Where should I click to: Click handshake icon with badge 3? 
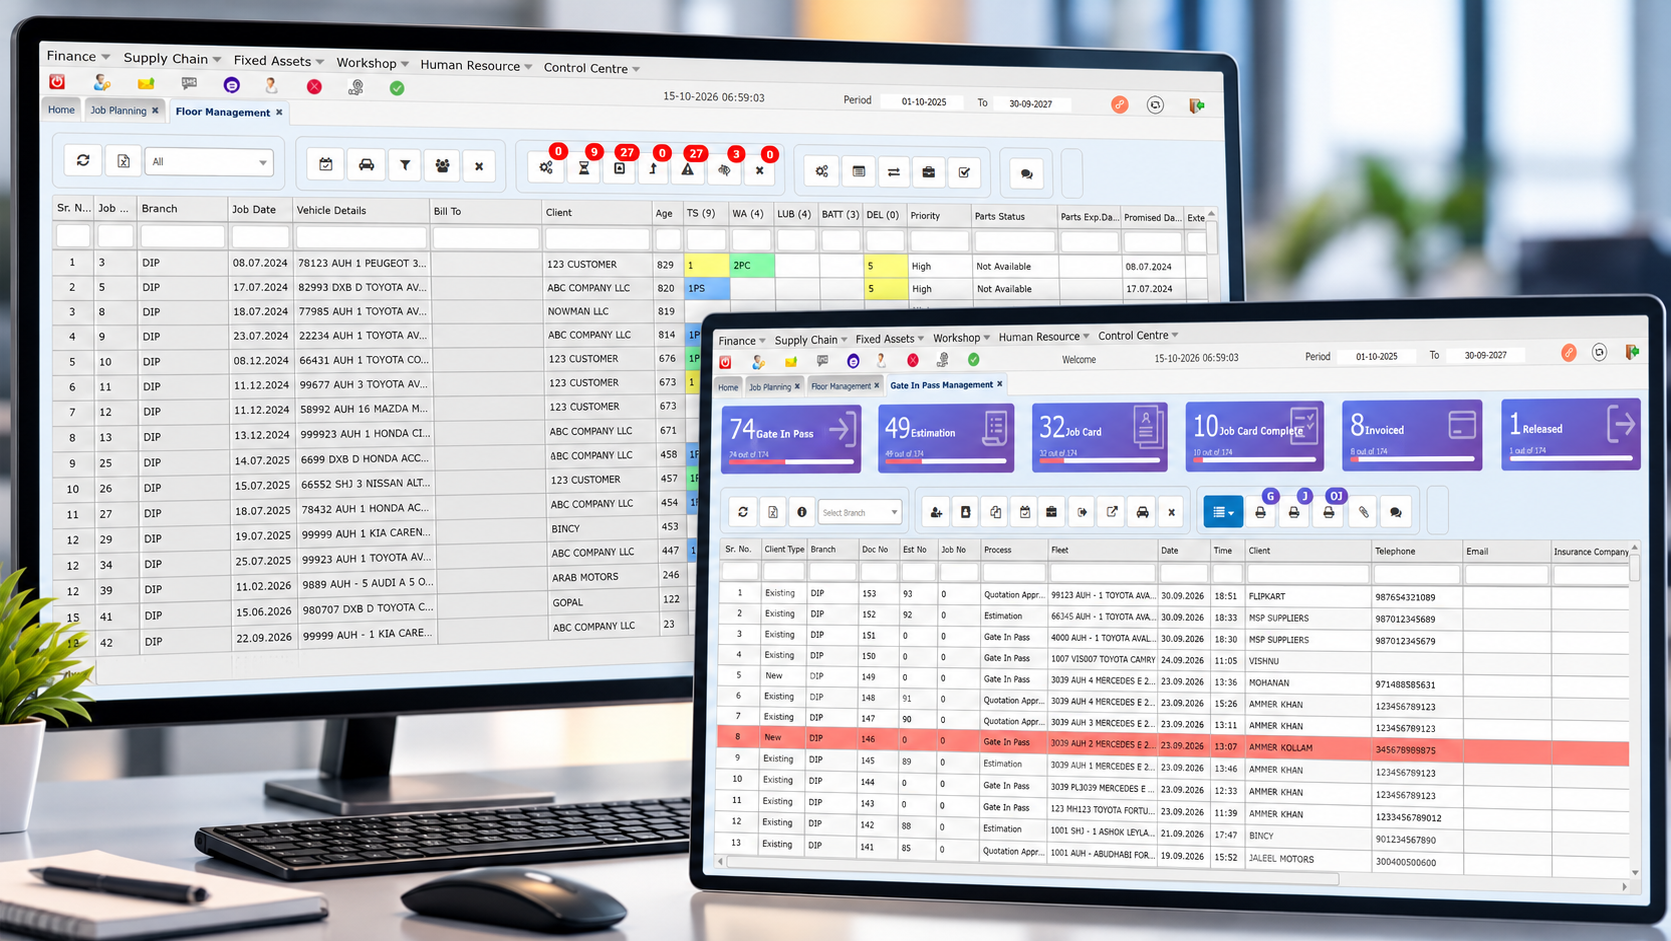tap(724, 170)
